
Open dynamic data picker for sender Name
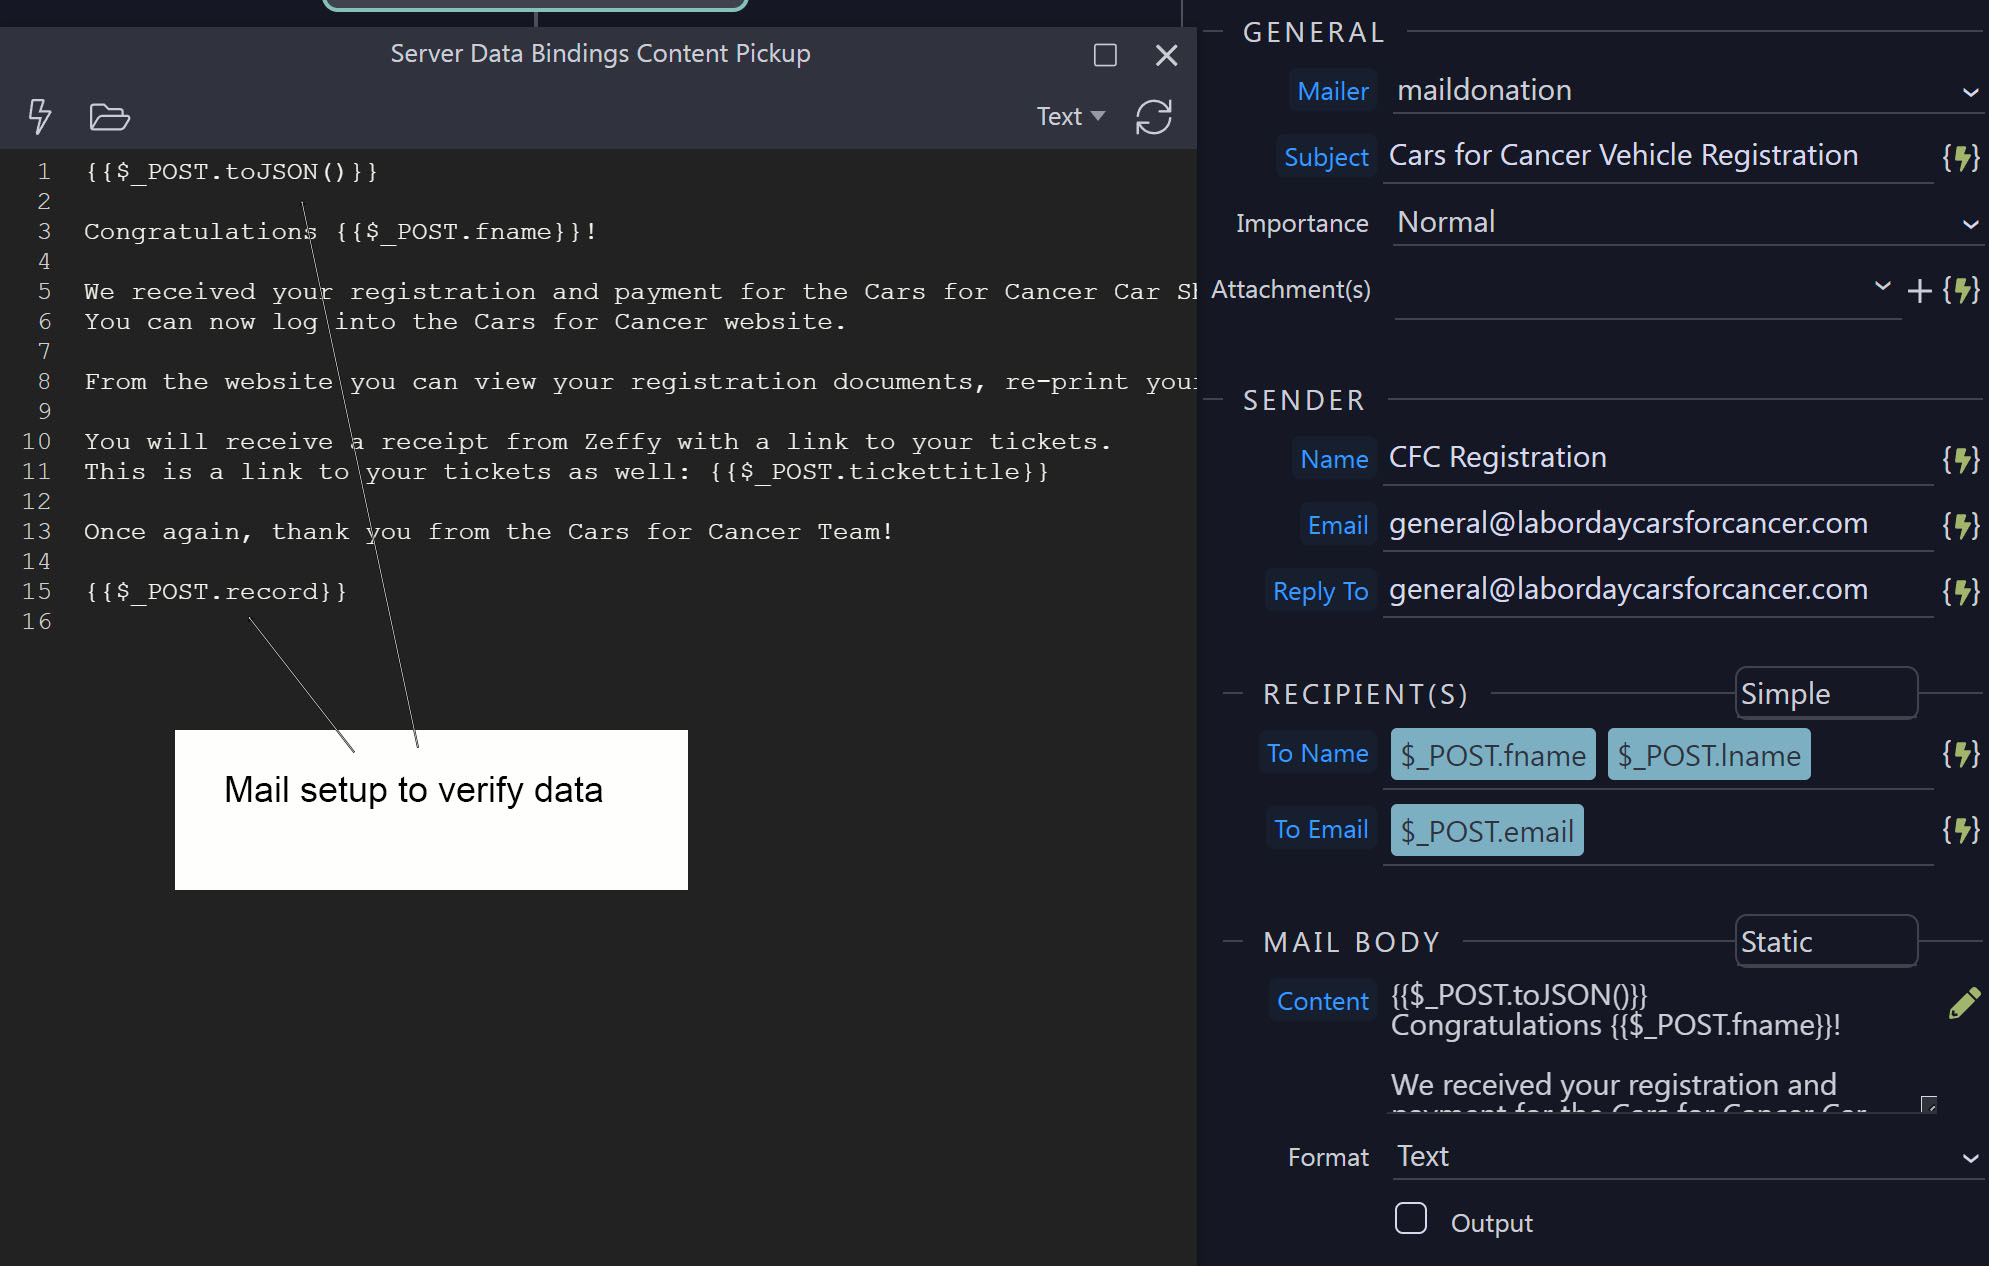(1960, 459)
